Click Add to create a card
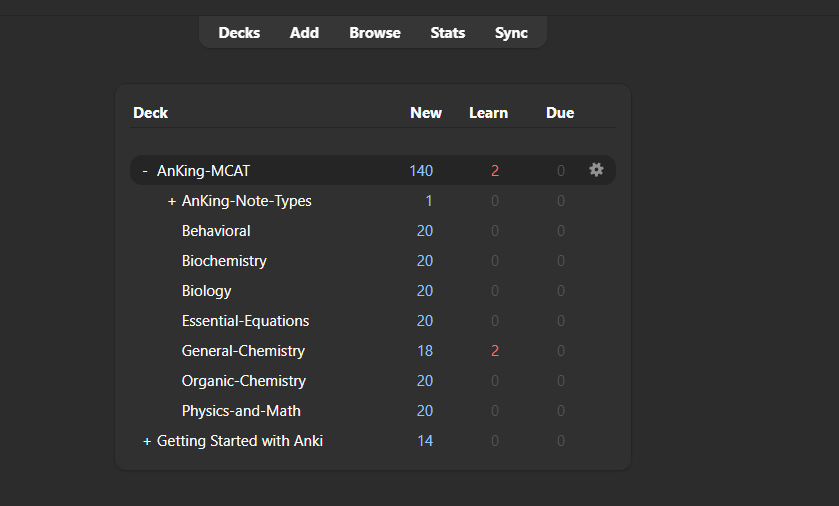The height and width of the screenshot is (506, 839). click(304, 33)
